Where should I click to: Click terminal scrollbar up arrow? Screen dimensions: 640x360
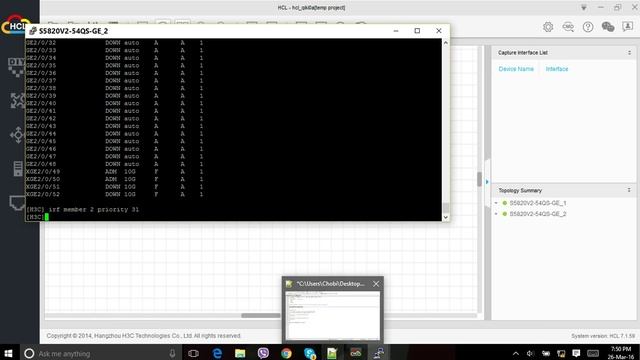446,43
